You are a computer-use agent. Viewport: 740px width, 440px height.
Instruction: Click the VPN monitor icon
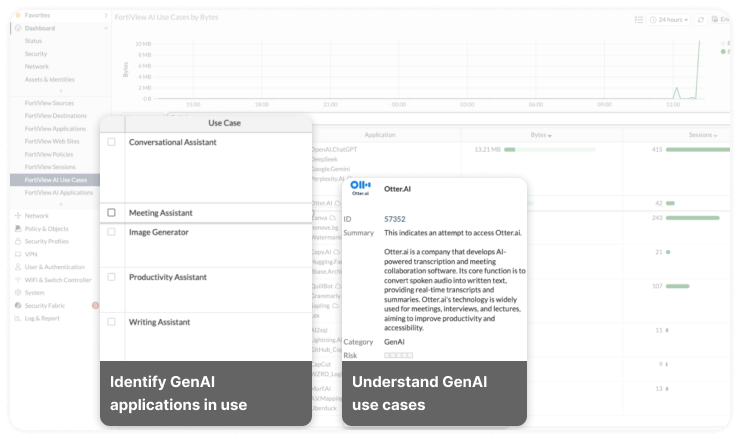(x=18, y=254)
